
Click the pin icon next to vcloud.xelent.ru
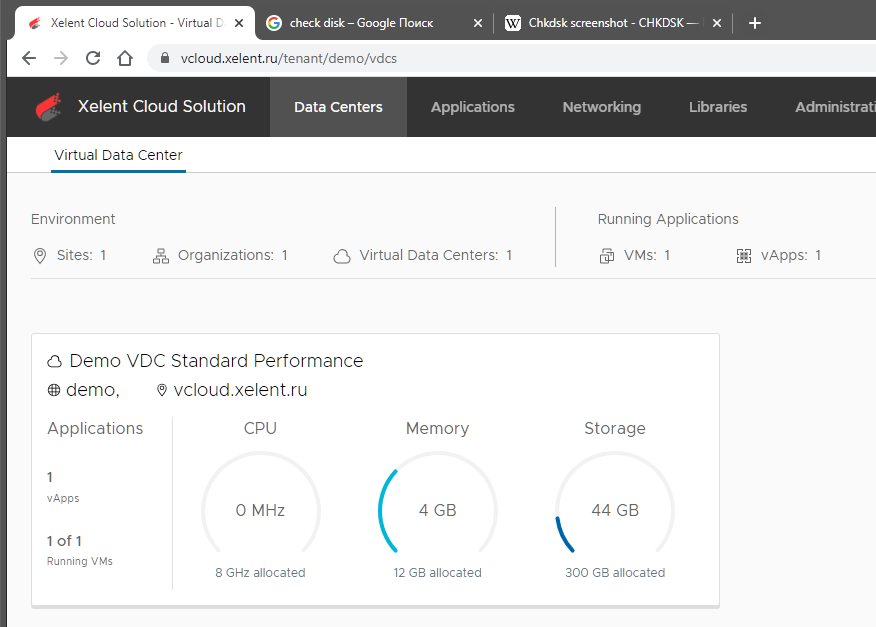(162, 390)
